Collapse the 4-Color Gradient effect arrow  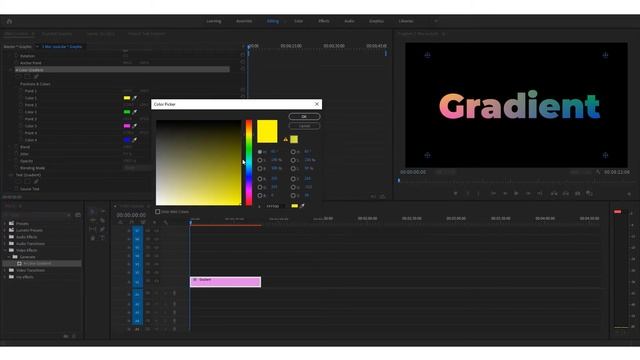pyautogui.click(x=11, y=70)
